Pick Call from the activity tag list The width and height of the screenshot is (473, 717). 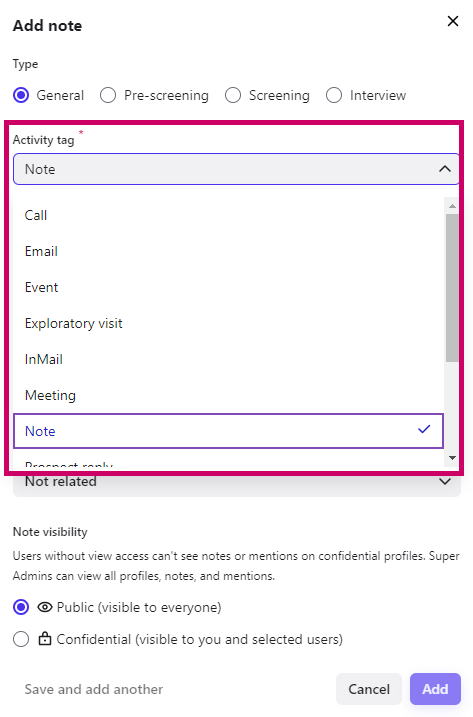coord(228,215)
